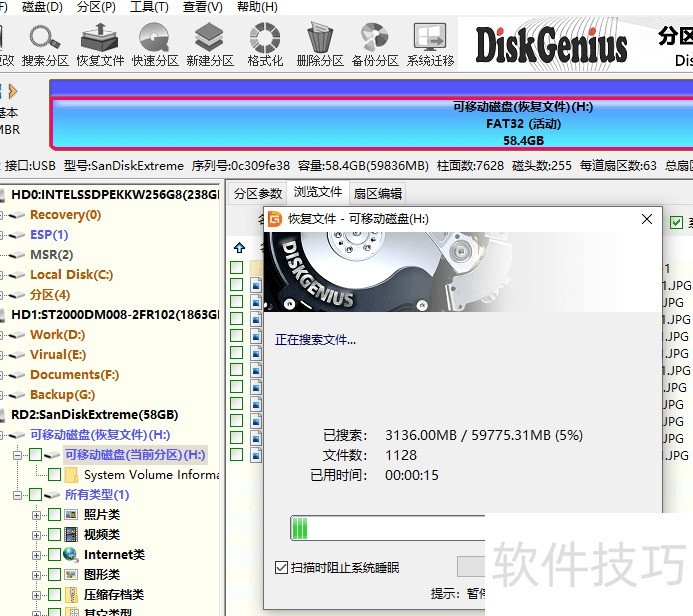Viewport: 693px width, 616px height.
Task: Check the System Volume Information checkbox
Action: tap(54, 475)
